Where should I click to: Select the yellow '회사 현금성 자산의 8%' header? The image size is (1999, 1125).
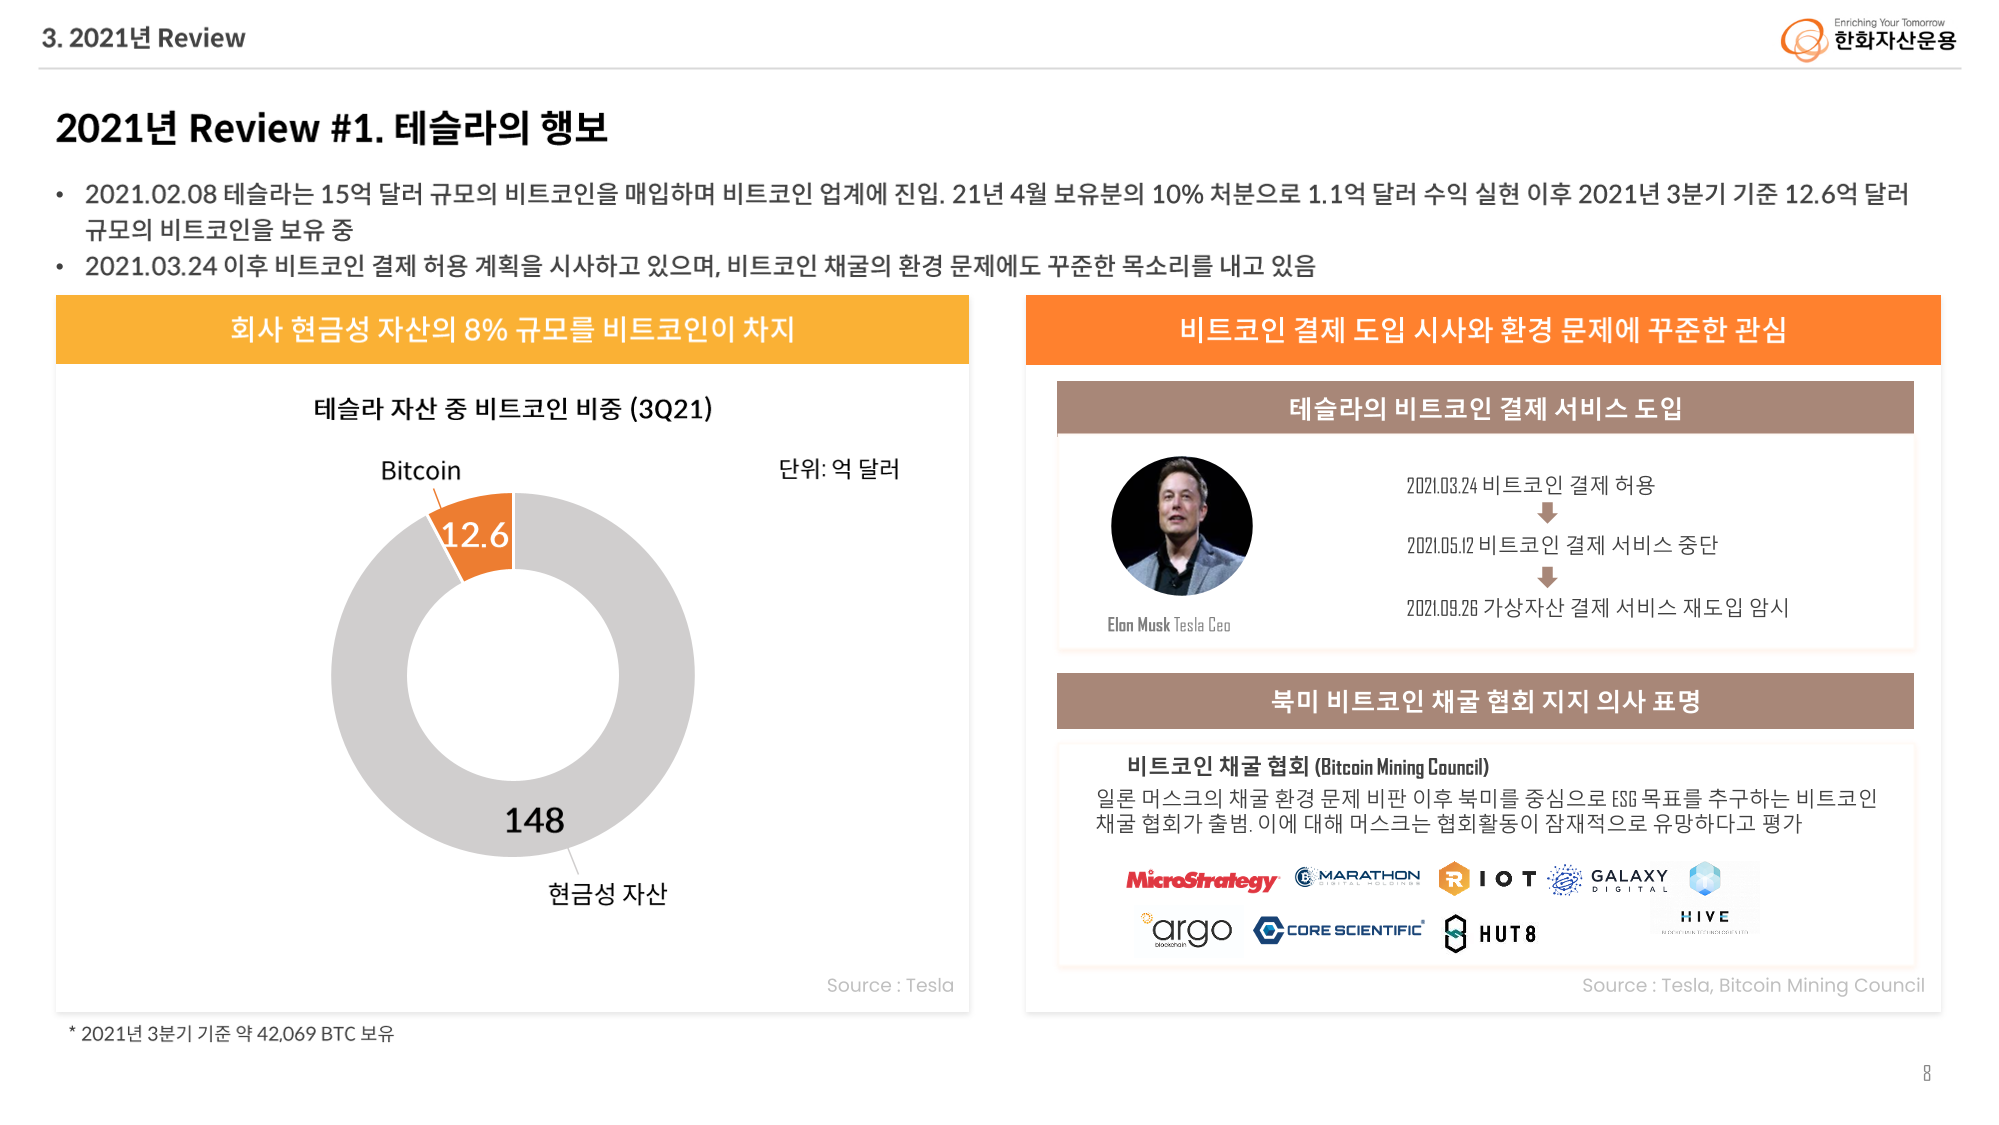(512, 329)
